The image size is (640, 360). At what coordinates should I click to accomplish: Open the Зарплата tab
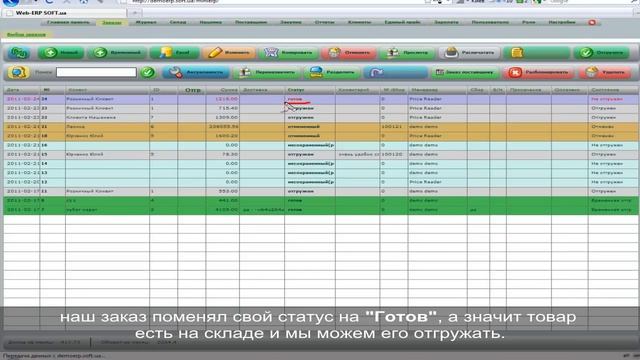pyautogui.click(x=446, y=22)
